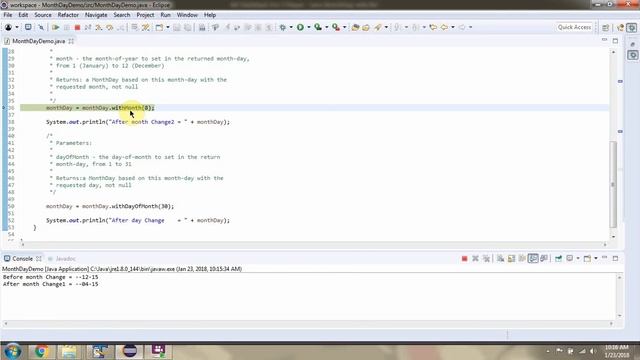Open the Window menu

coord(187,15)
